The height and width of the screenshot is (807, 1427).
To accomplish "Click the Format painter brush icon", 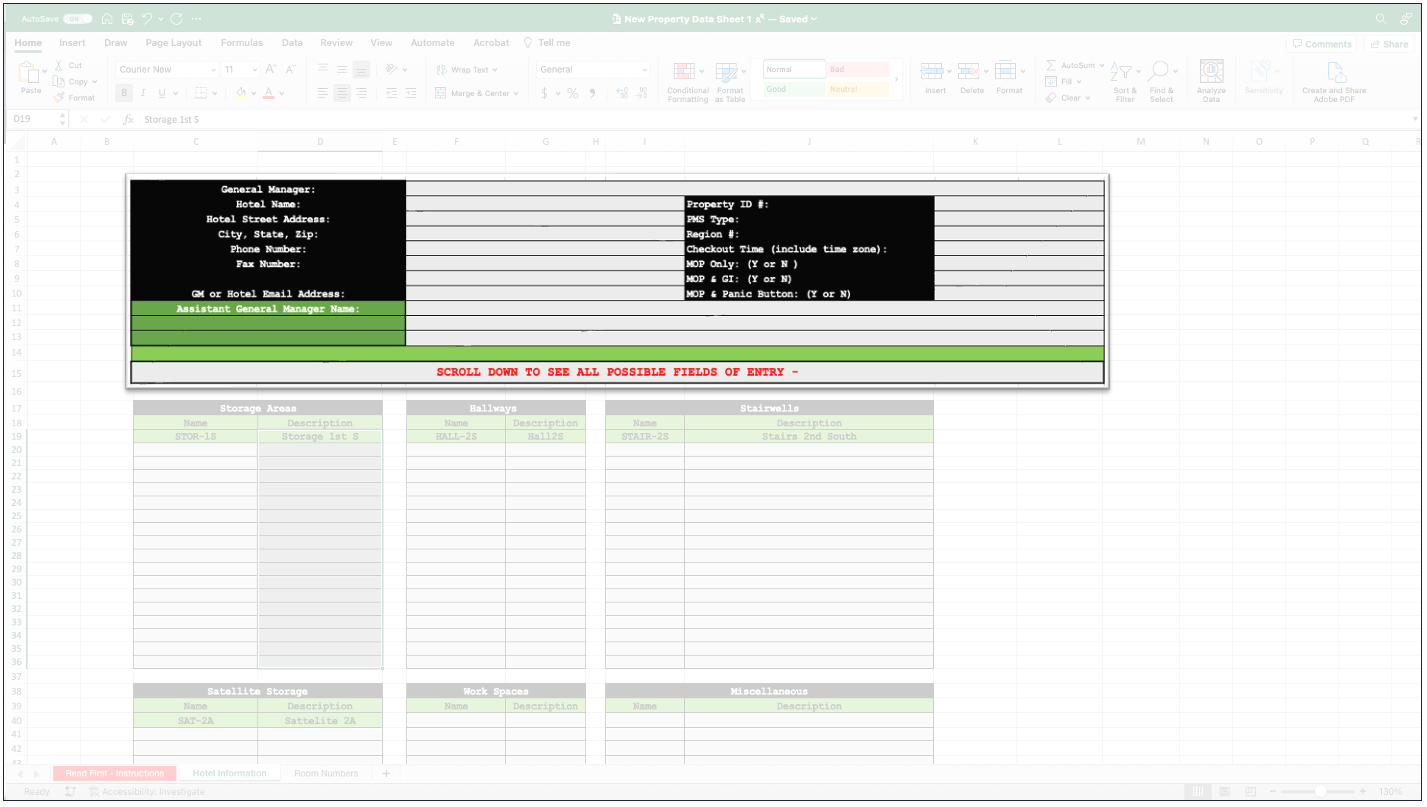I will [60, 98].
